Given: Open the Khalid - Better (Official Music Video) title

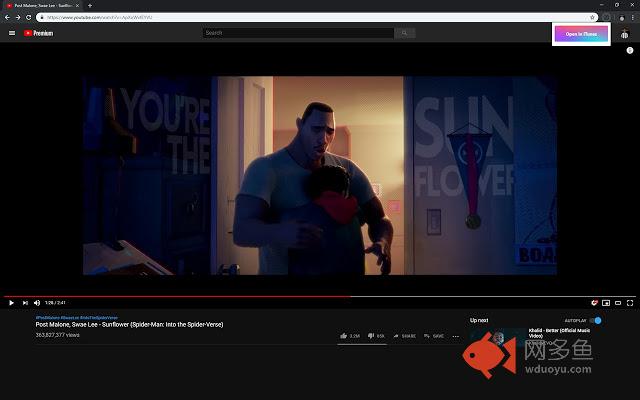Looking at the screenshot, I should tap(560, 333).
